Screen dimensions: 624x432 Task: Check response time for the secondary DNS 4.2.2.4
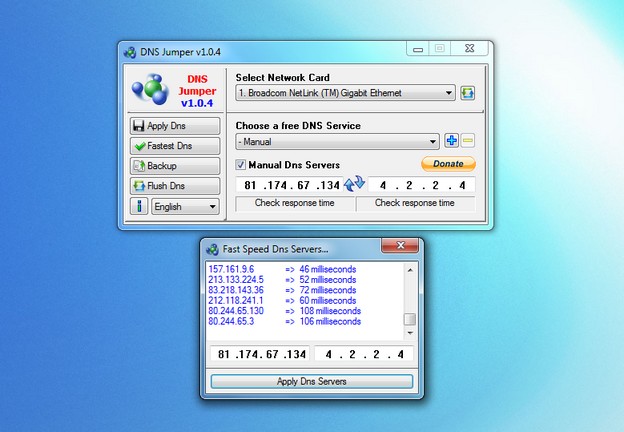click(415, 203)
